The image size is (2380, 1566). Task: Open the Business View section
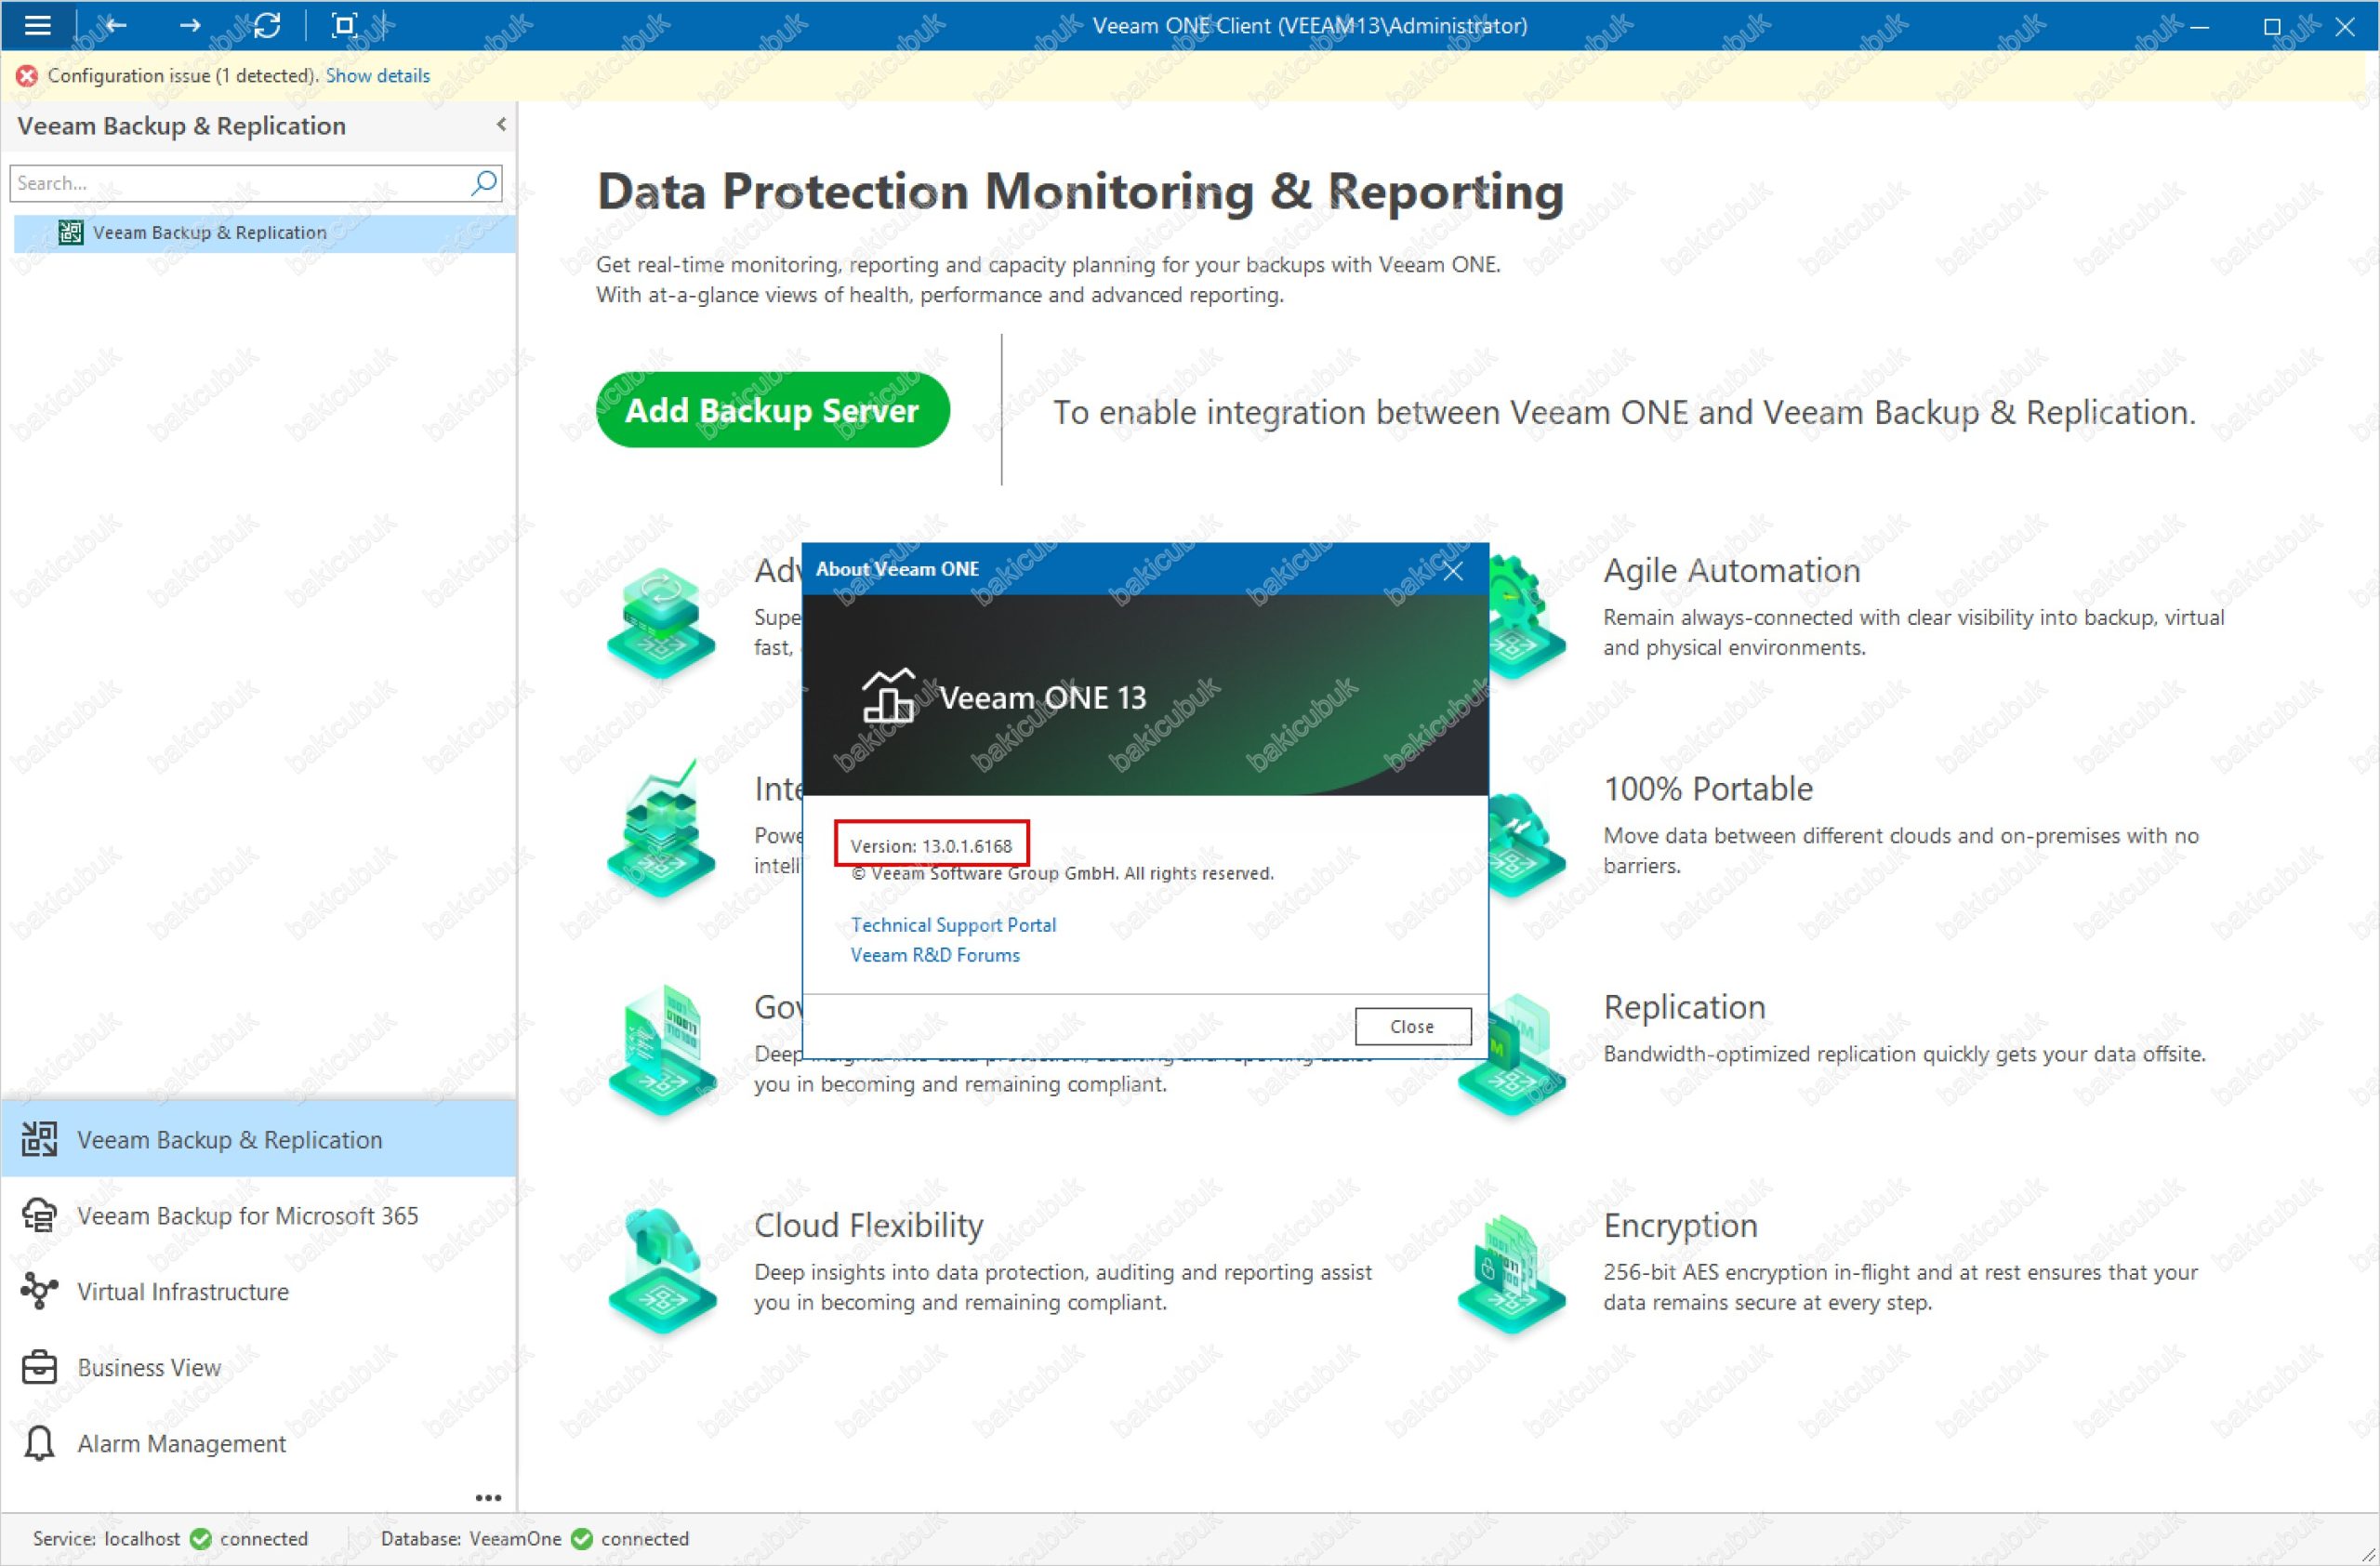click(149, 1368)
